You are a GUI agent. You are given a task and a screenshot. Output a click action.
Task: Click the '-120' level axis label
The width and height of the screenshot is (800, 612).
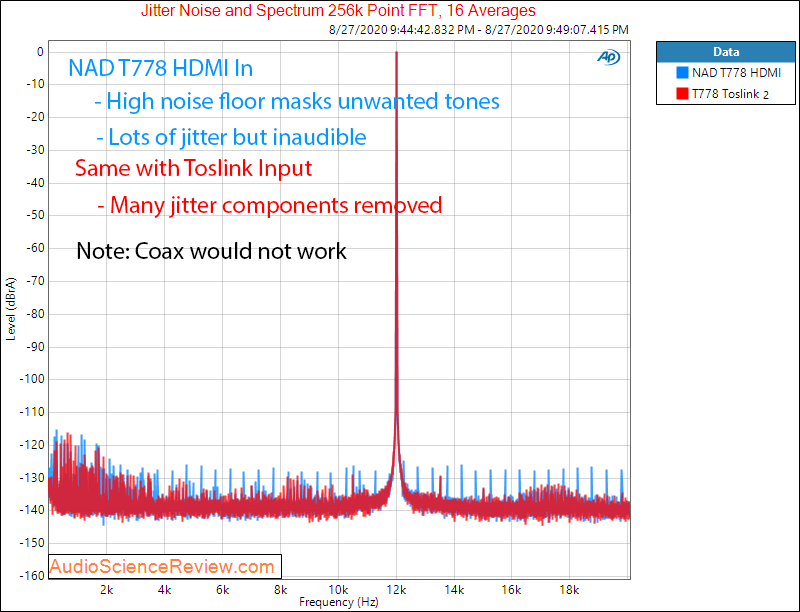pos(32,445)
